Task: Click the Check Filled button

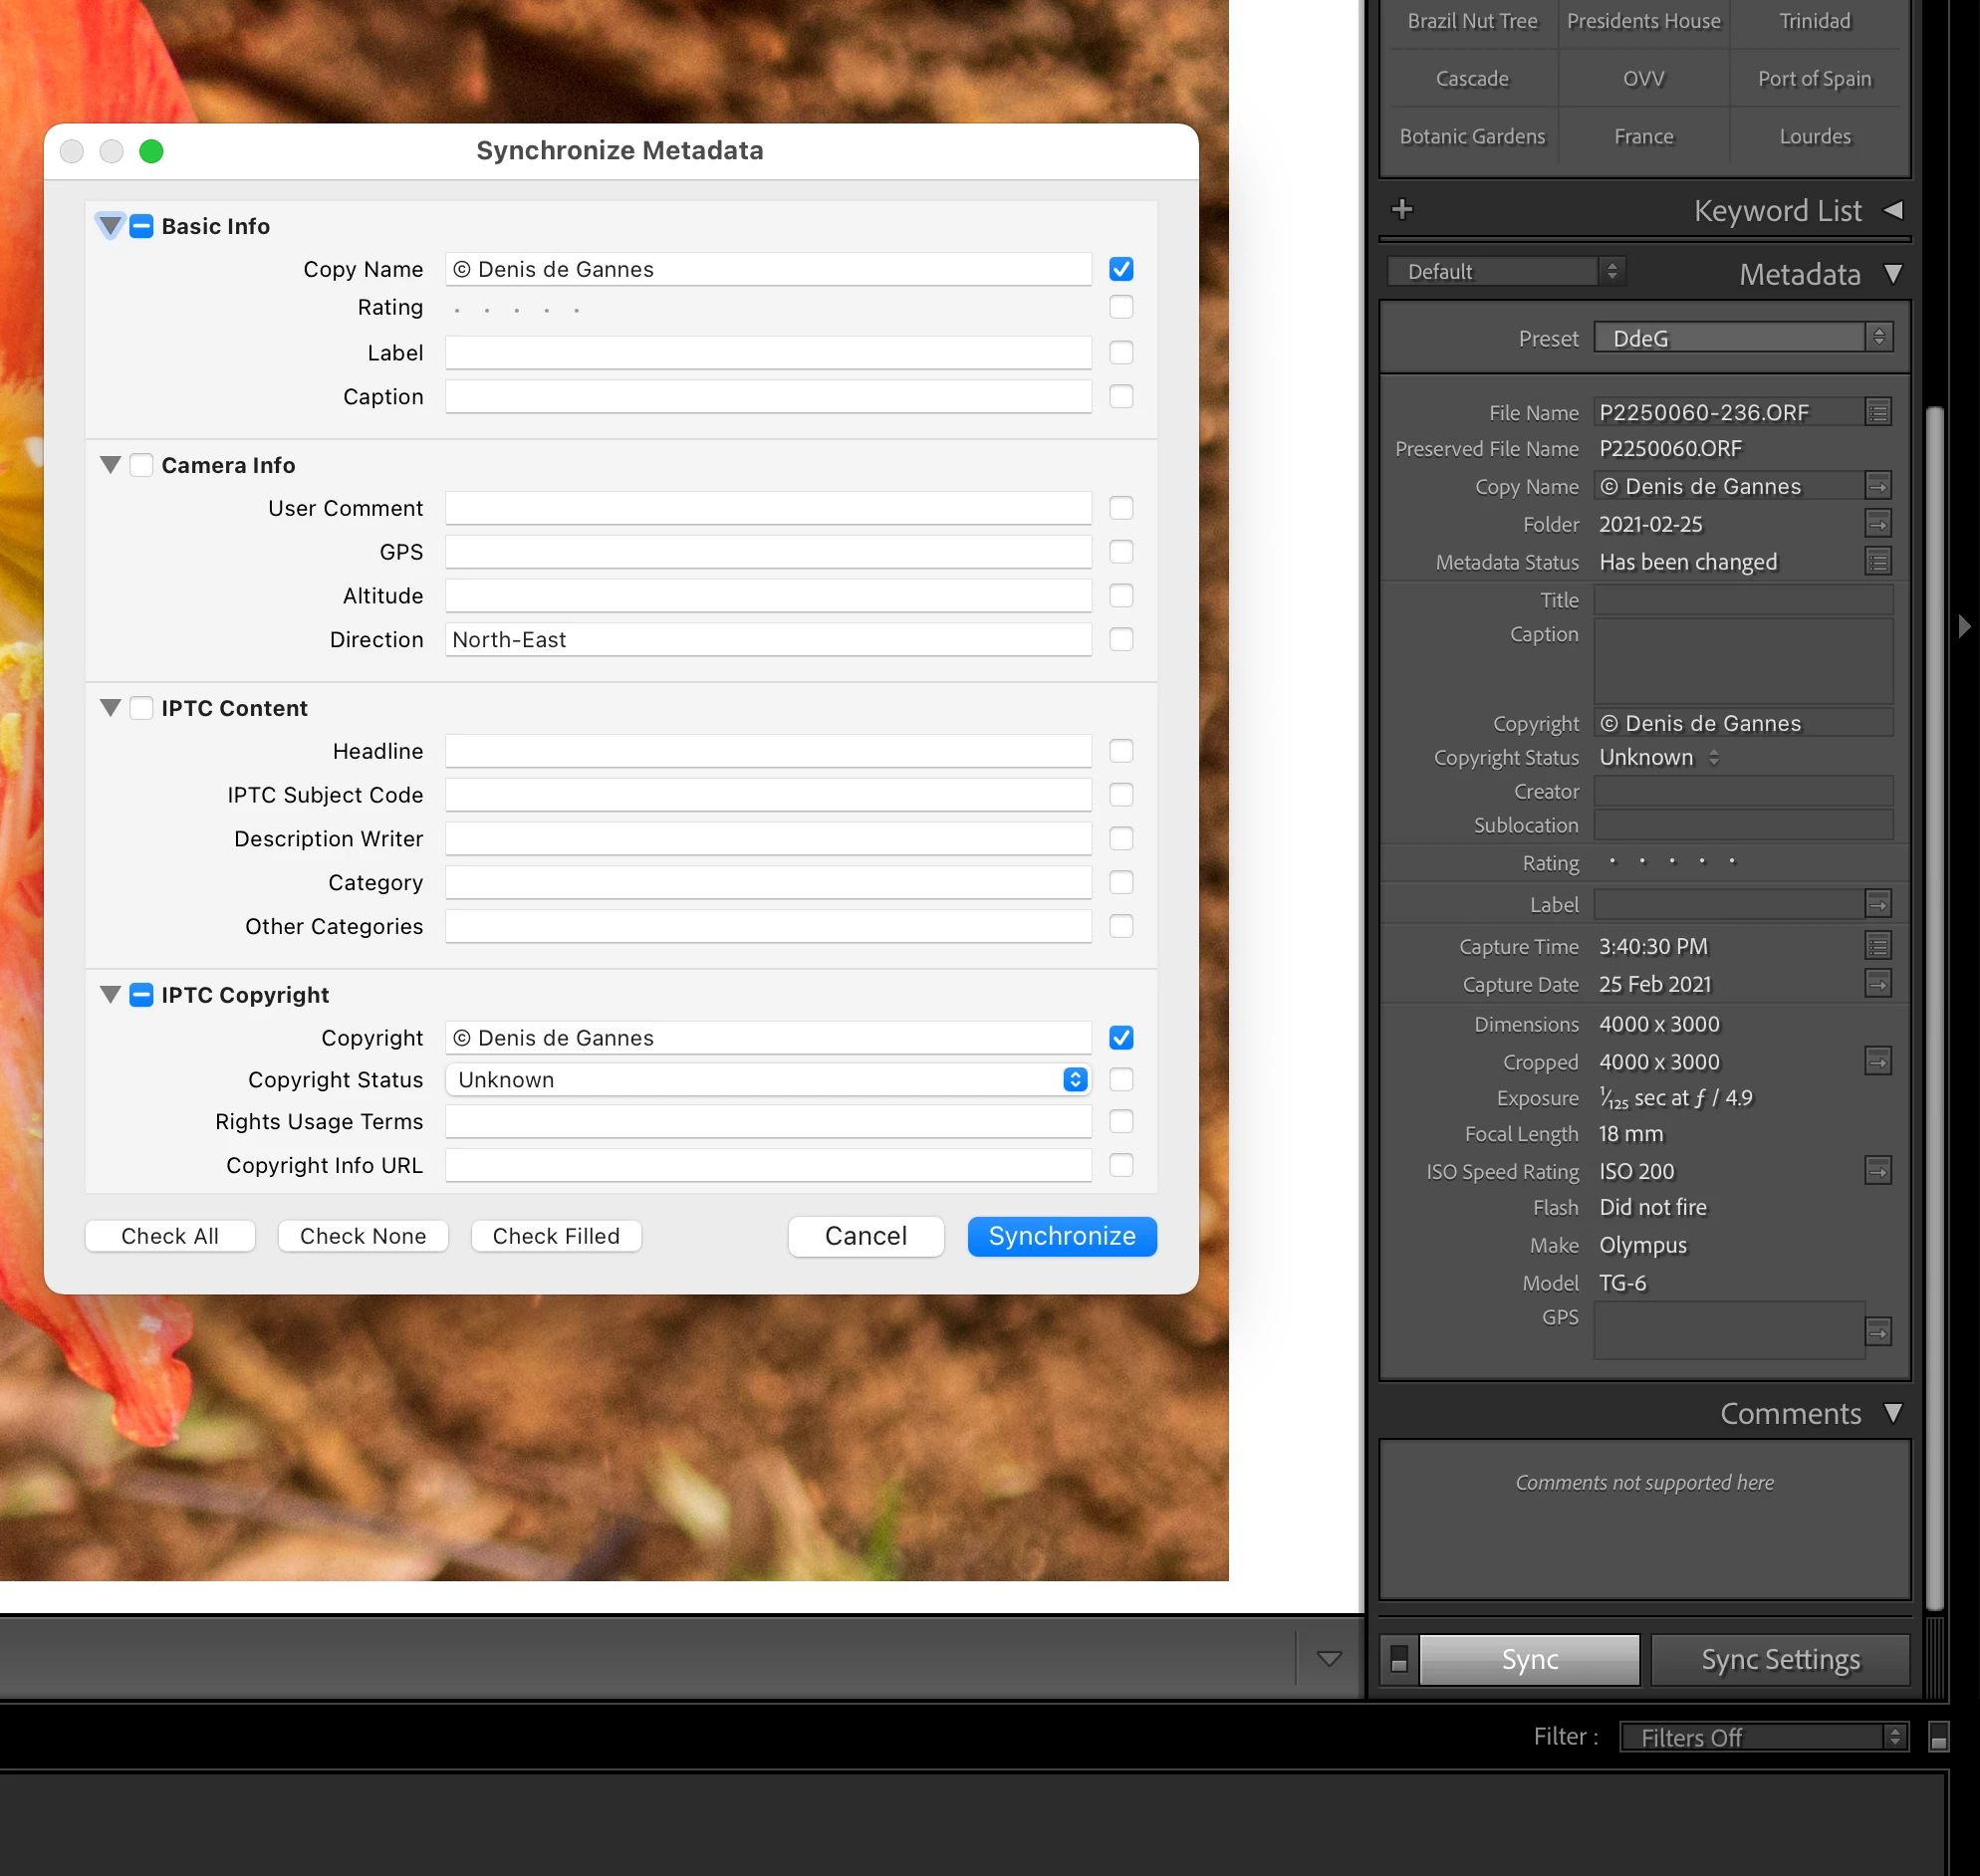Action: click(x=556, y=1236)
